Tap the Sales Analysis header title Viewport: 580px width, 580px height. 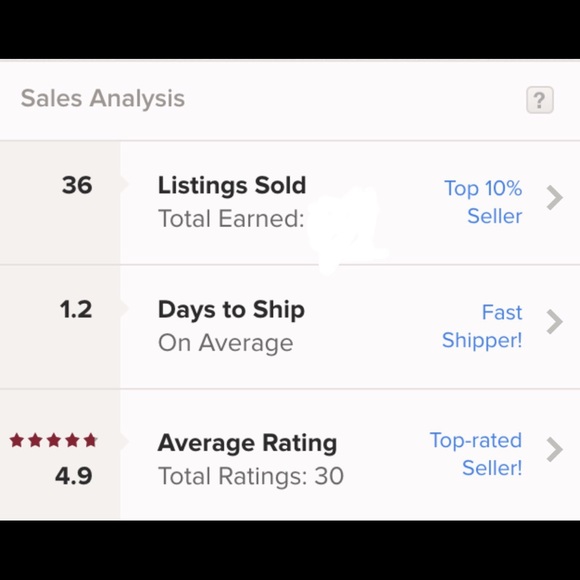coord(103,98)
